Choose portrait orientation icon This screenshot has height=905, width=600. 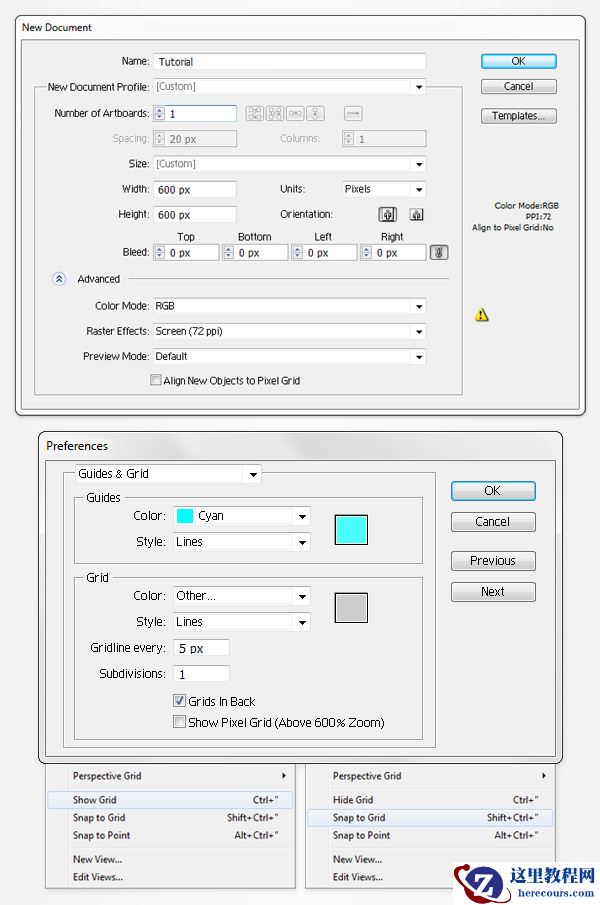click(387, 214)
